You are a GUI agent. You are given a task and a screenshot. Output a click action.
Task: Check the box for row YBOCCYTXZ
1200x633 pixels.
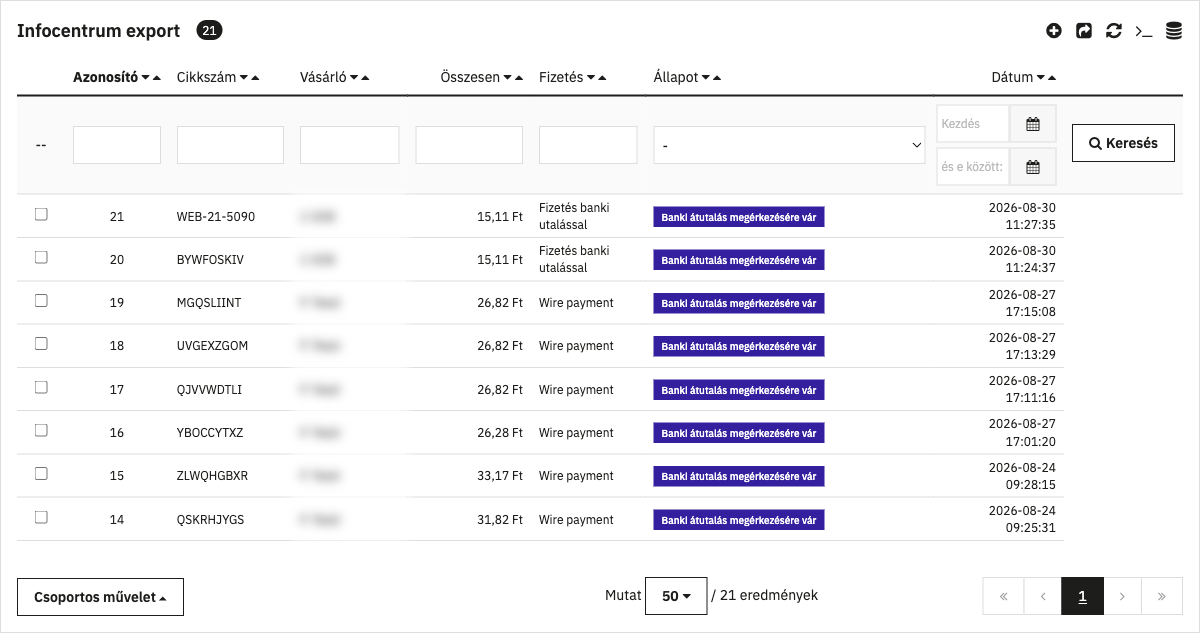(x=41, y=430)
